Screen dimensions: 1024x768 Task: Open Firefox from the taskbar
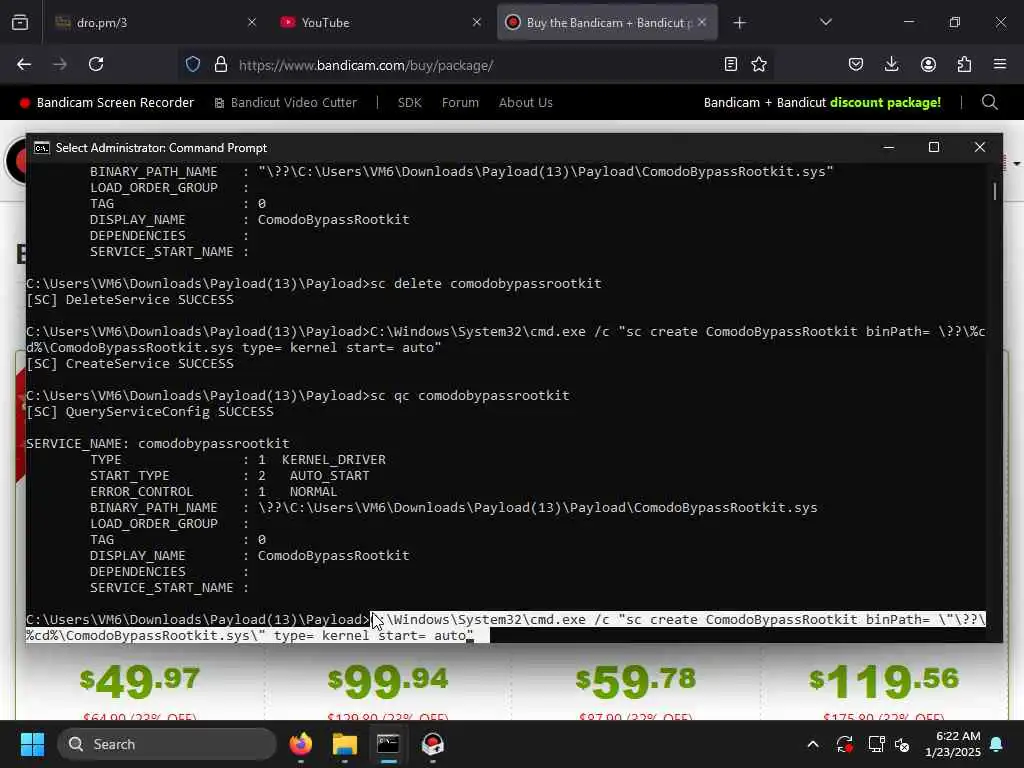300,744
